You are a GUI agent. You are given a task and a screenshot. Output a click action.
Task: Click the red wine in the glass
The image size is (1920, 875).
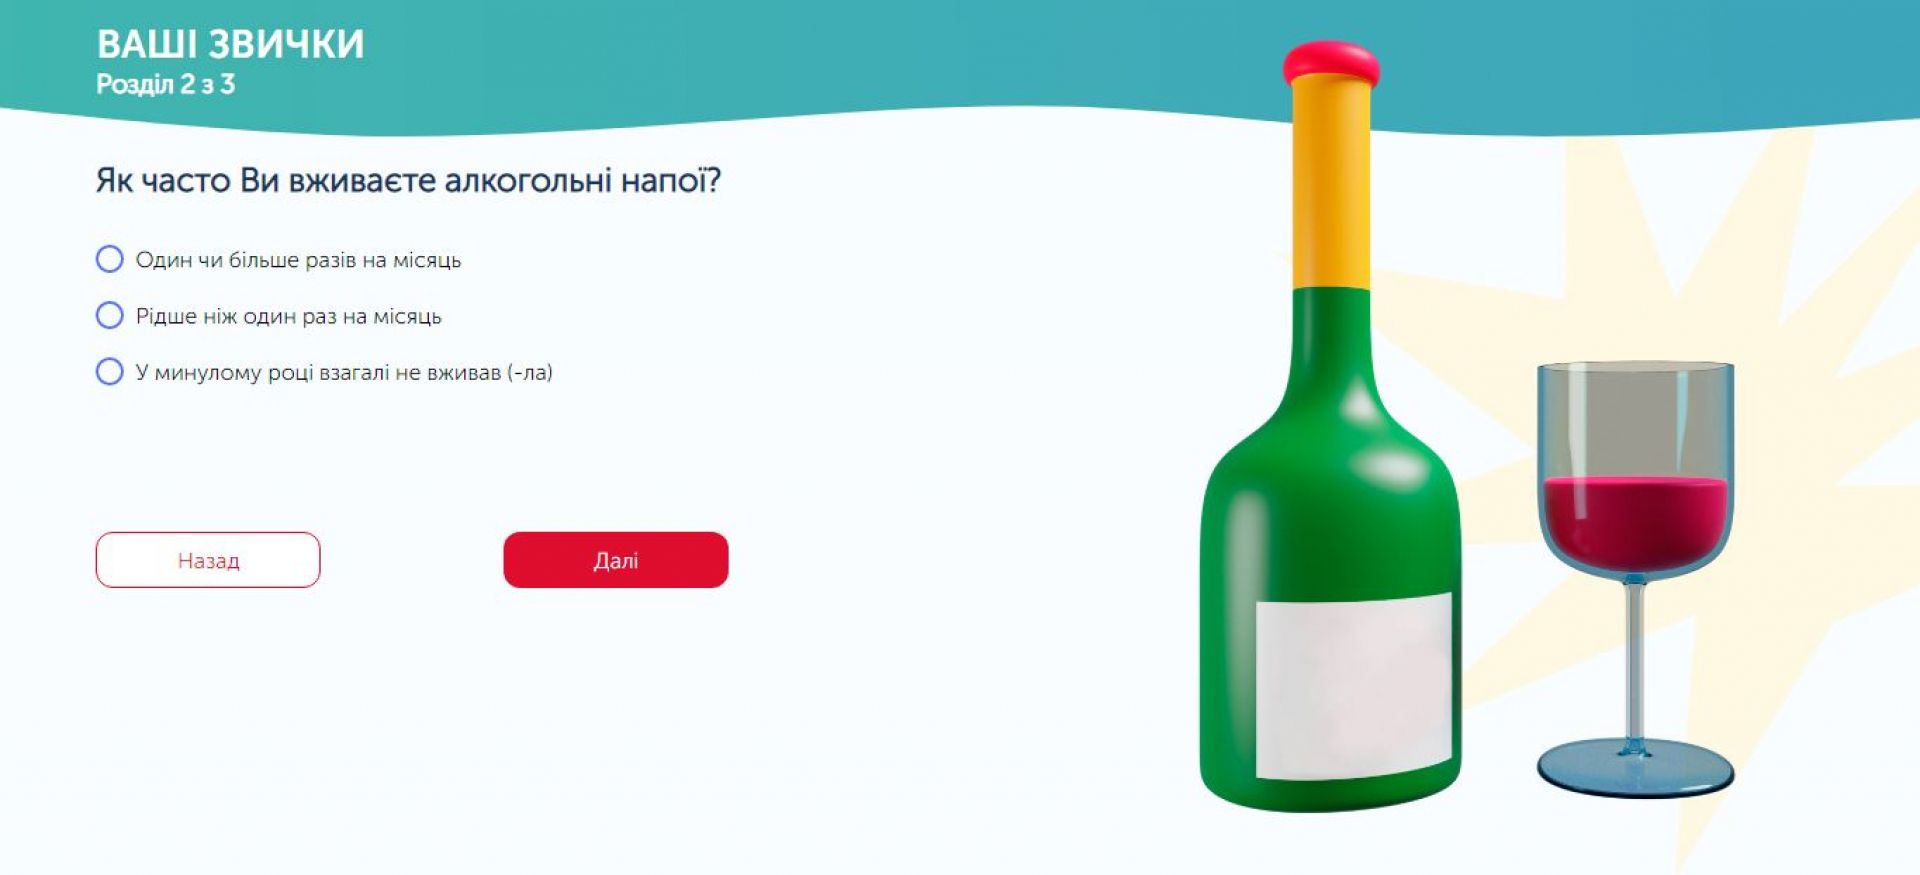pyautogui.click(x=1635, y=520)
